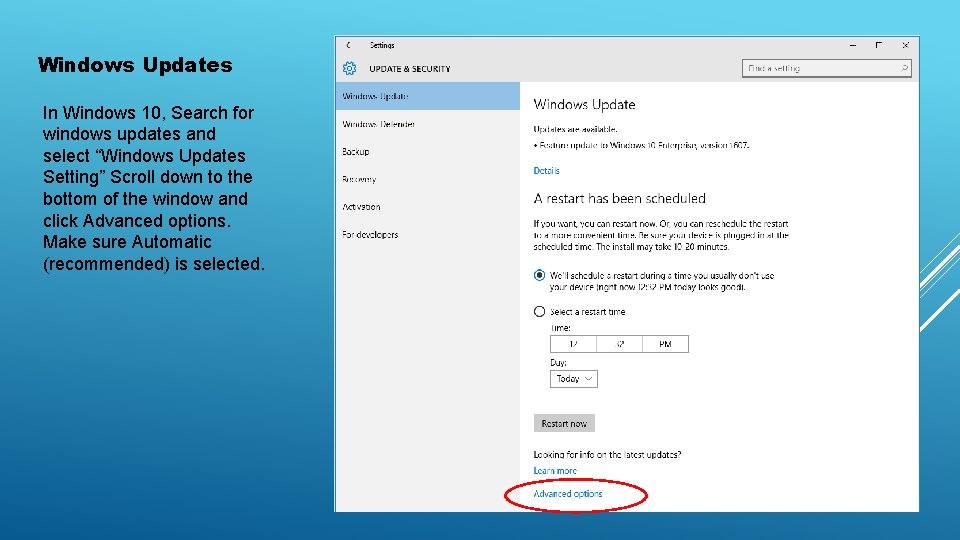This screenshot has width=960, height=540.
Task: Open the For developers section
Action: pos(427,234)
